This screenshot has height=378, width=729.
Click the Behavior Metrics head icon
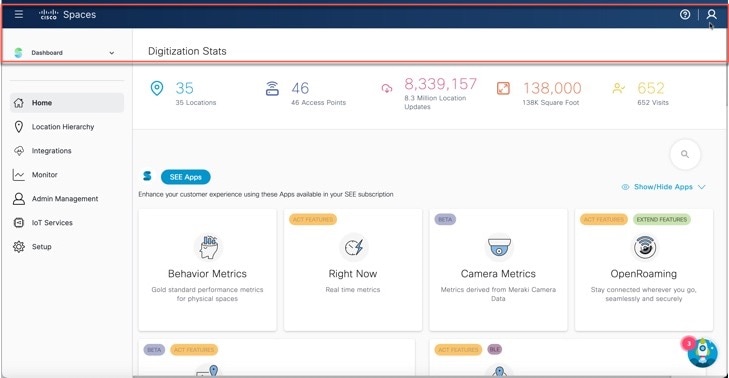tap(208, 247)
